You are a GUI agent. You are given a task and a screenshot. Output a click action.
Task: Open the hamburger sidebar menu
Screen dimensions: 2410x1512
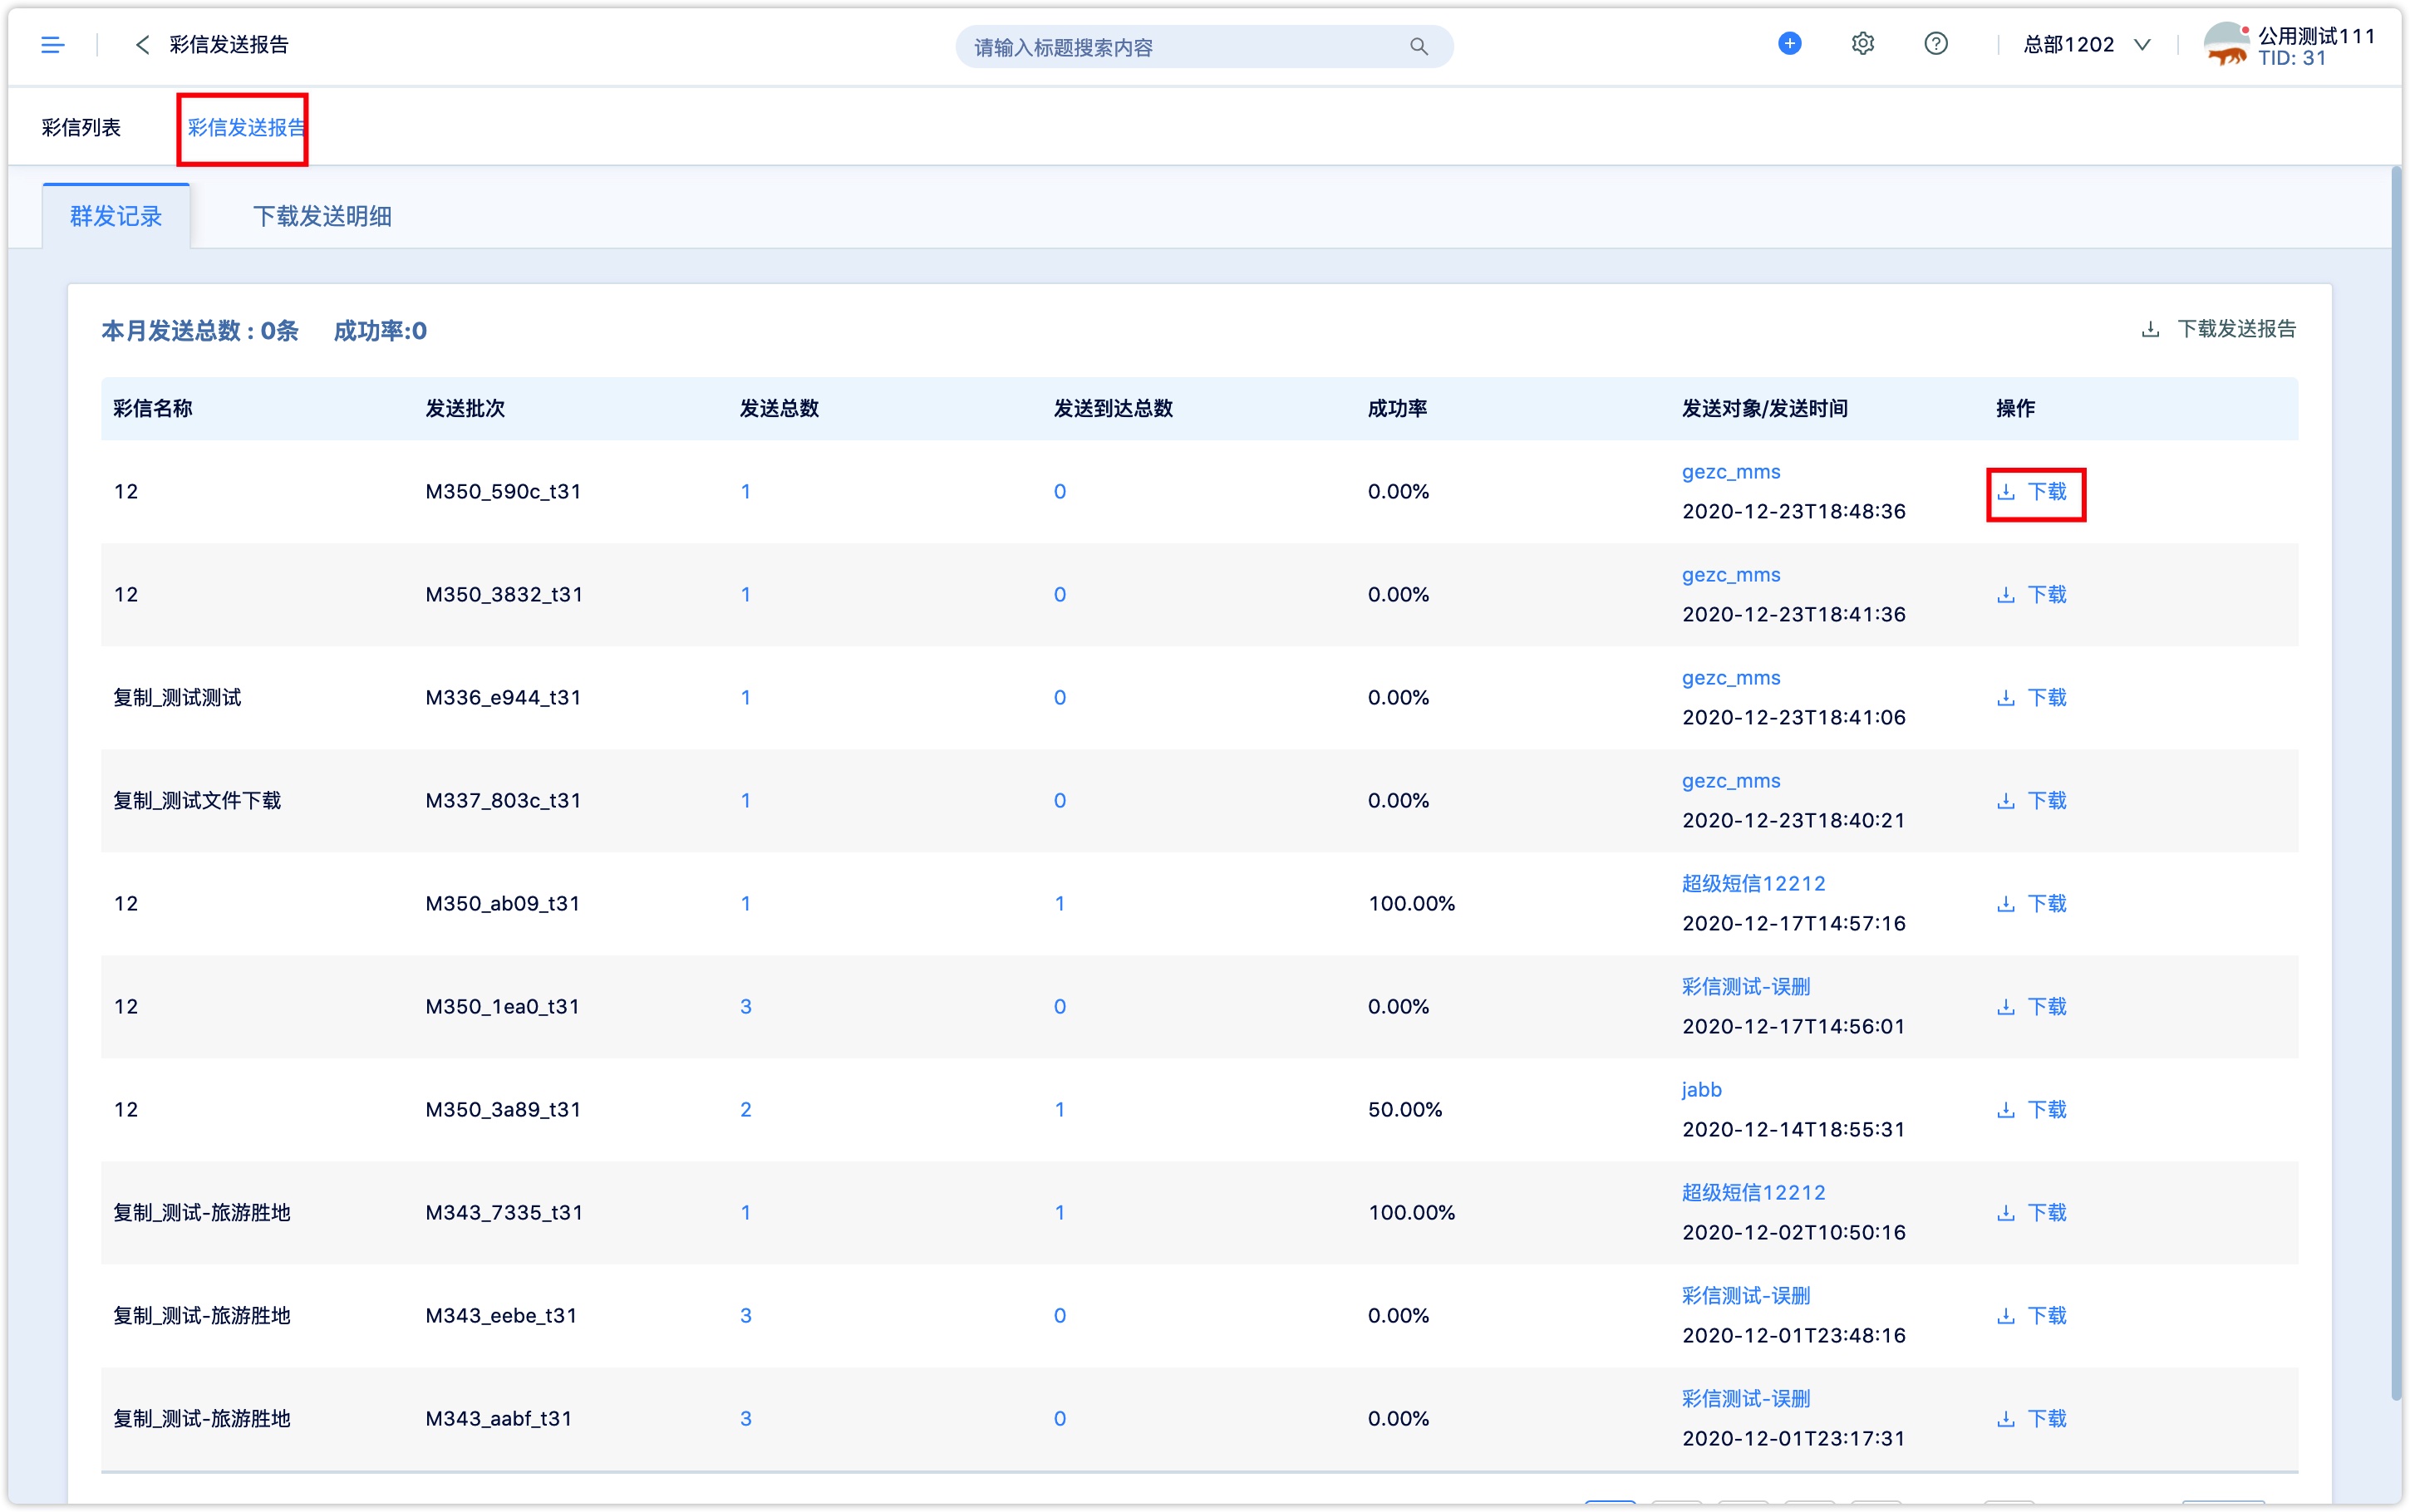click(52, 45)
